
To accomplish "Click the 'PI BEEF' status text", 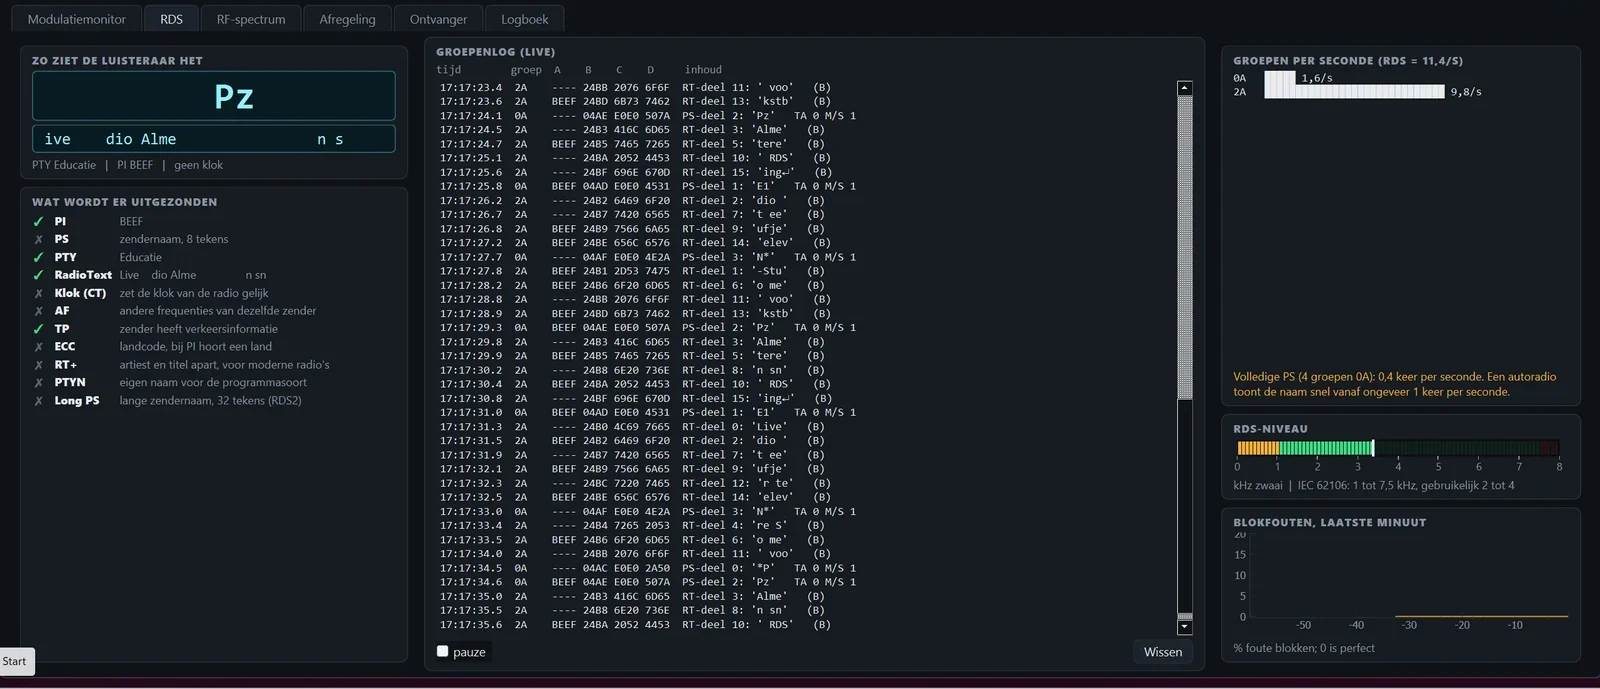I will coord(135,165).
